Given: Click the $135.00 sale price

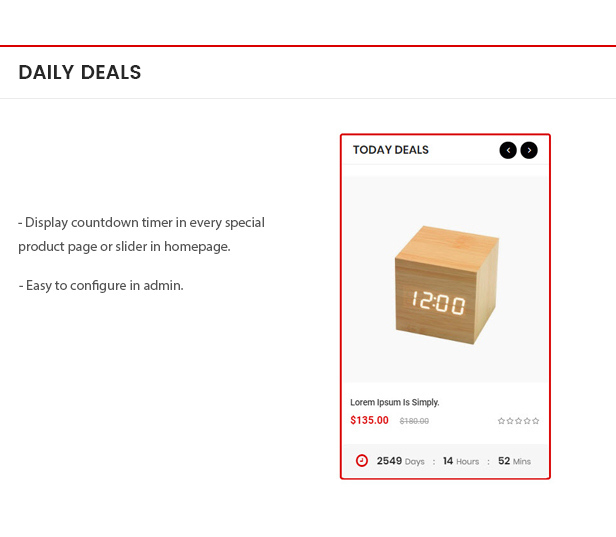Looking at the screenshot, I should [369, 420].
